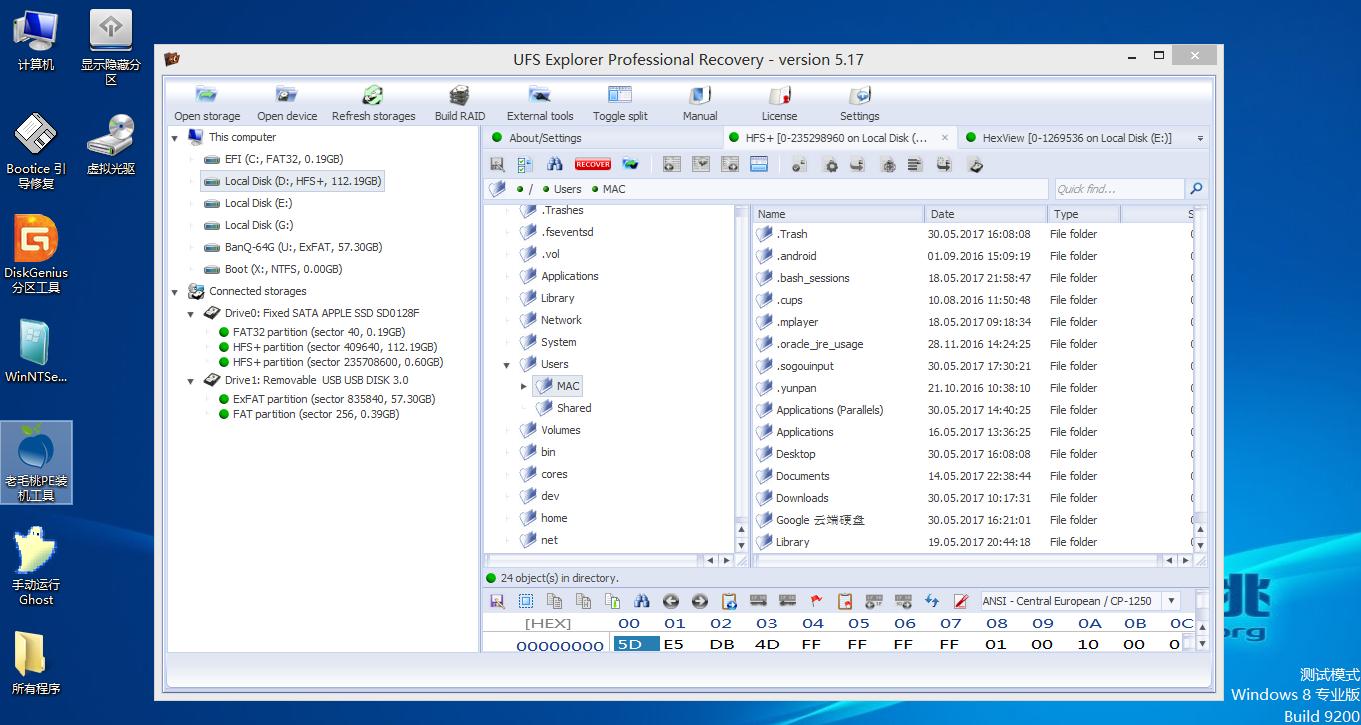Select the Applications (Parallels) folder row
The height and width of the screenshot is (725, 1361).
pos(829,410)
